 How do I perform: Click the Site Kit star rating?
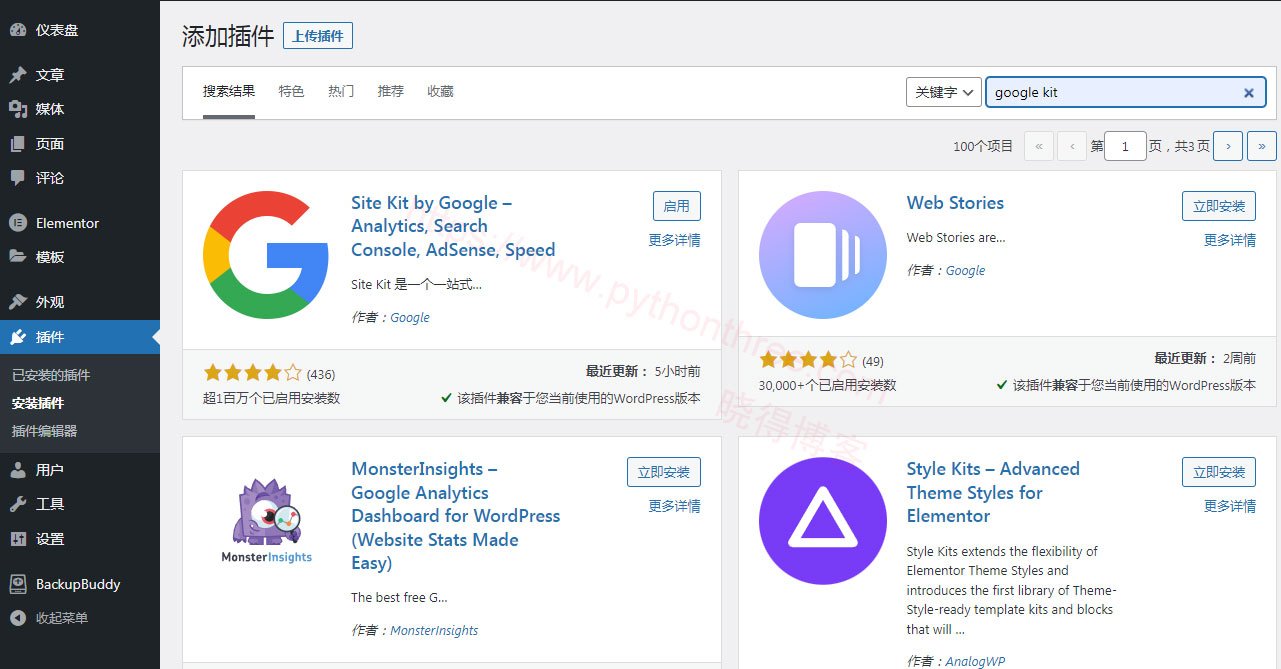pyautogui.click(x=252, y=373)
